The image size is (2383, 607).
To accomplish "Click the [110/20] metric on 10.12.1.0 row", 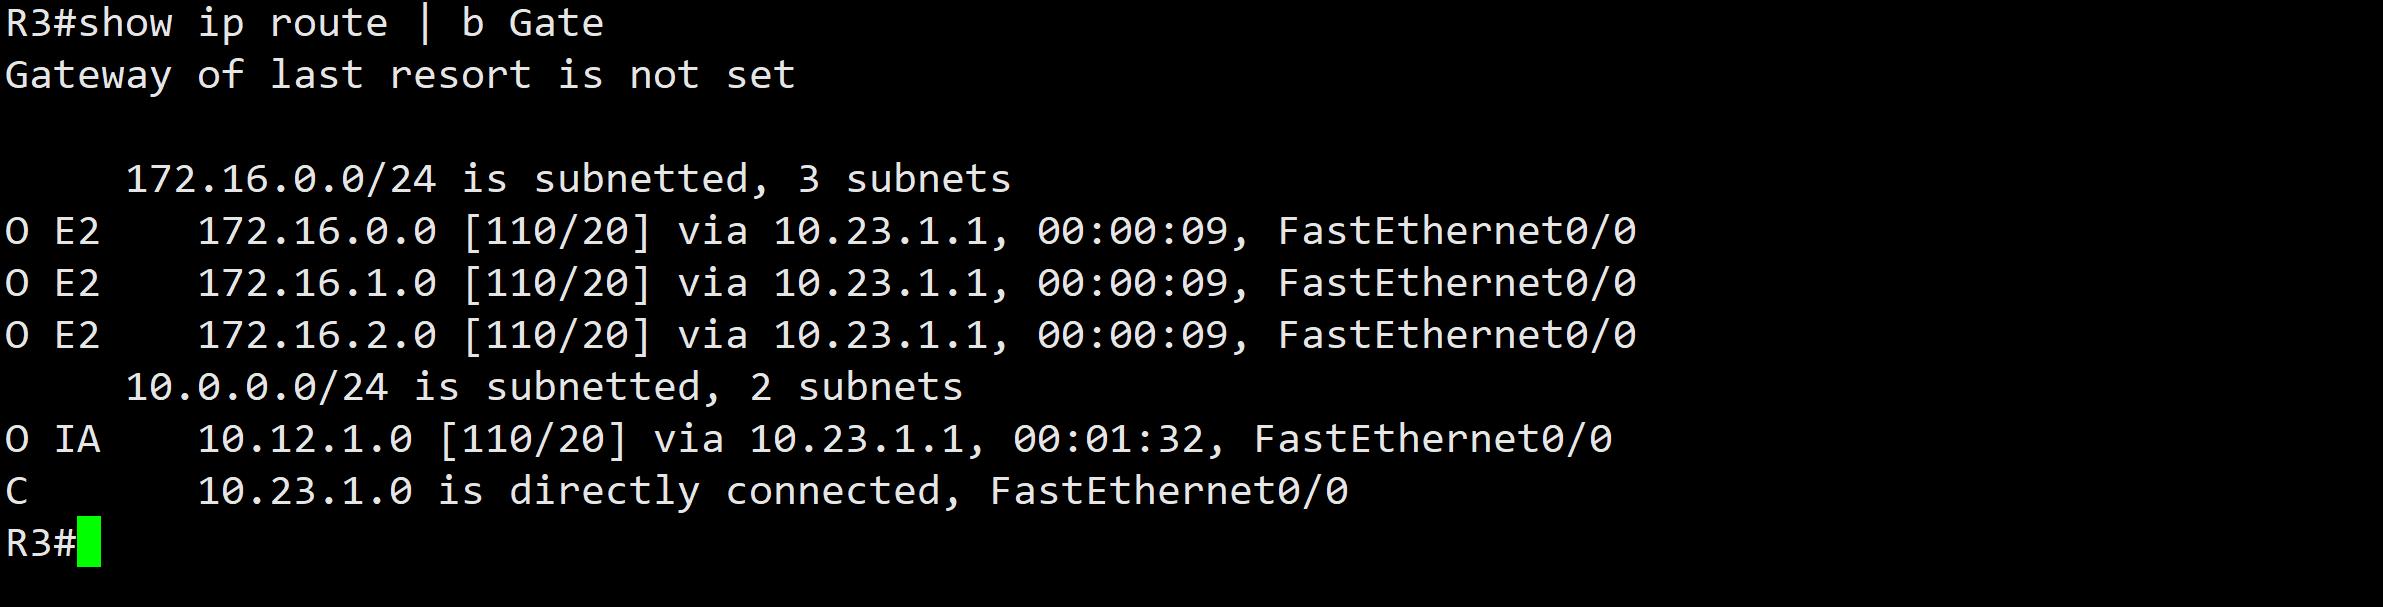I will (533, 439).
